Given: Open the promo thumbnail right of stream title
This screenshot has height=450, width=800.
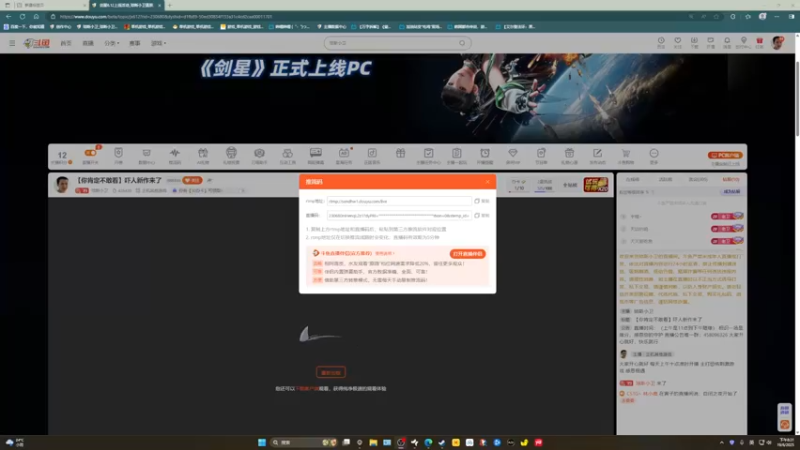Looking at the screenshot, I should tap(596, 185).
